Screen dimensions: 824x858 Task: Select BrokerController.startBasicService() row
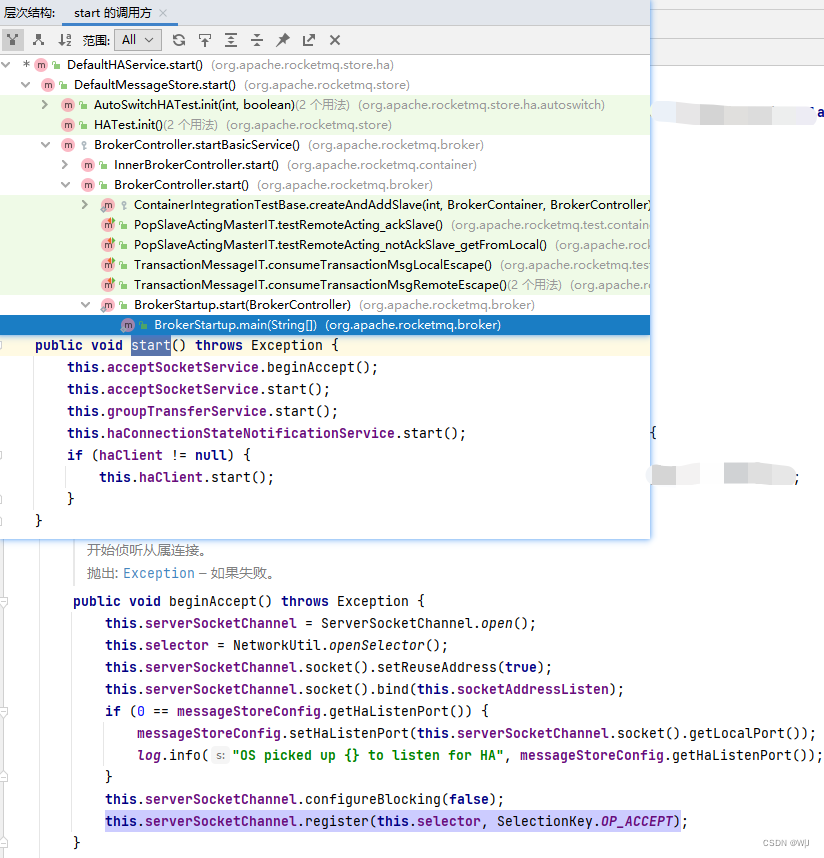pos(325,145)
